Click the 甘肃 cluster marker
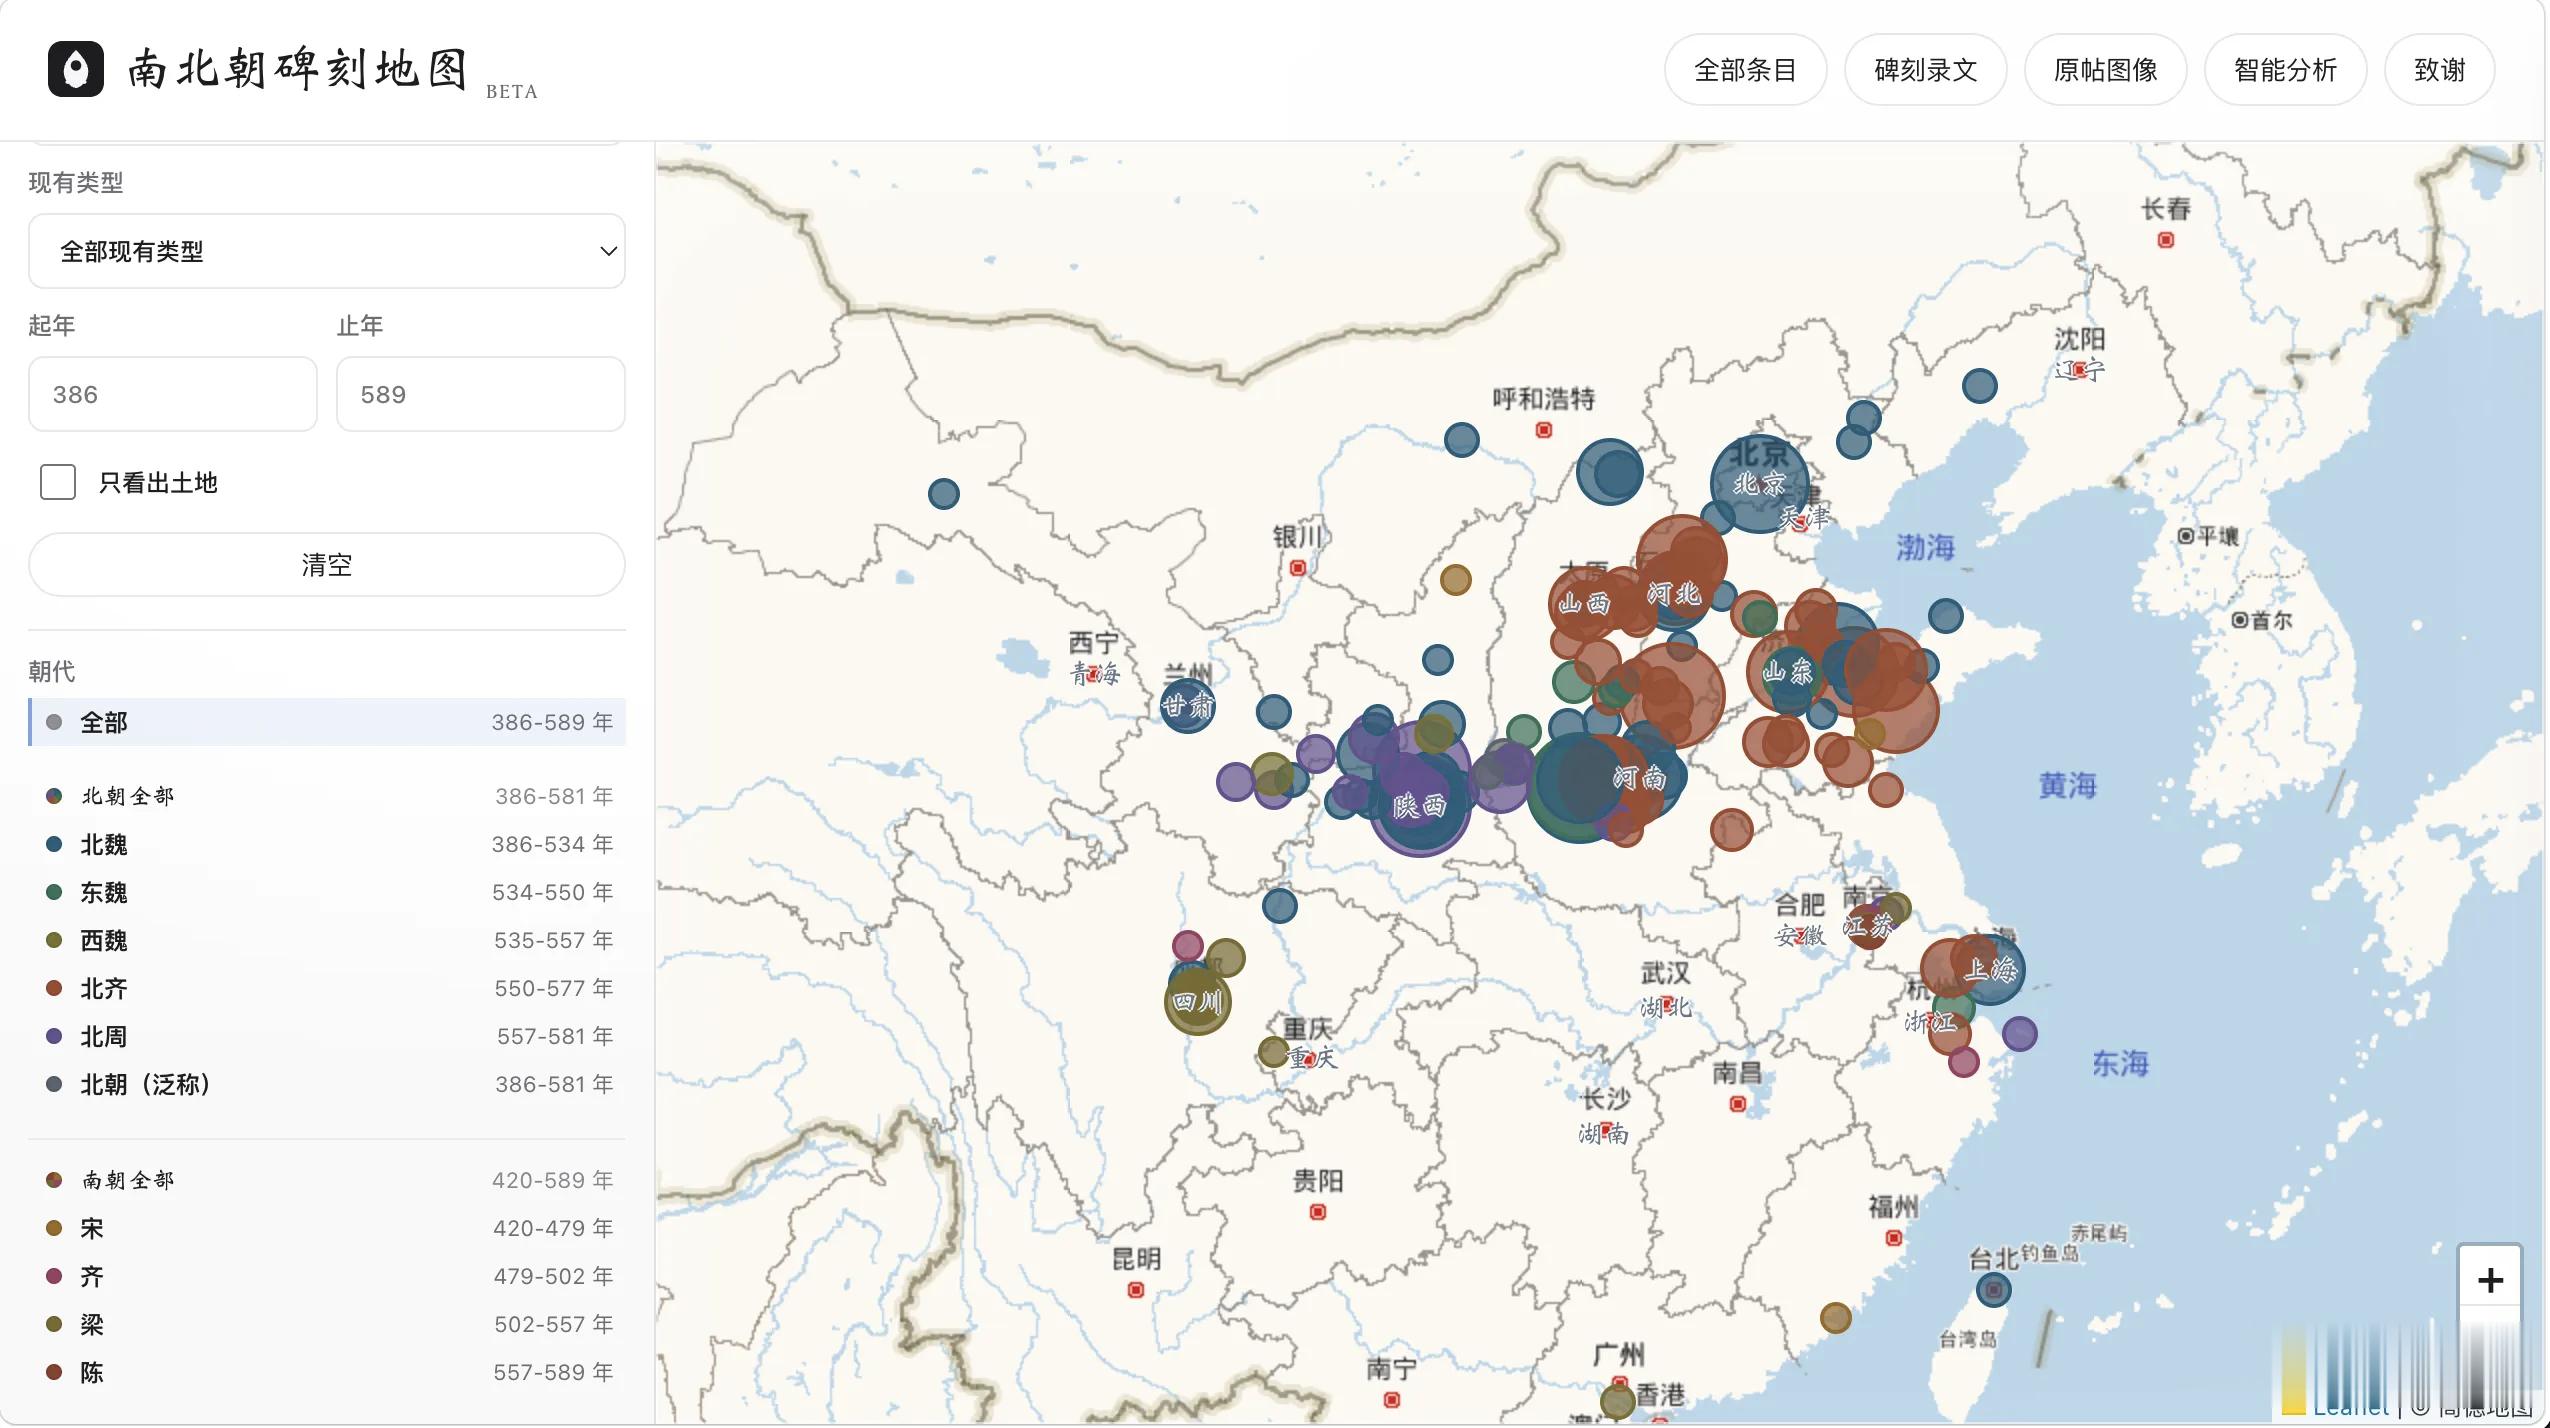The height and width of the screenshot is (1428, 2550). (x=1187, y=705)
